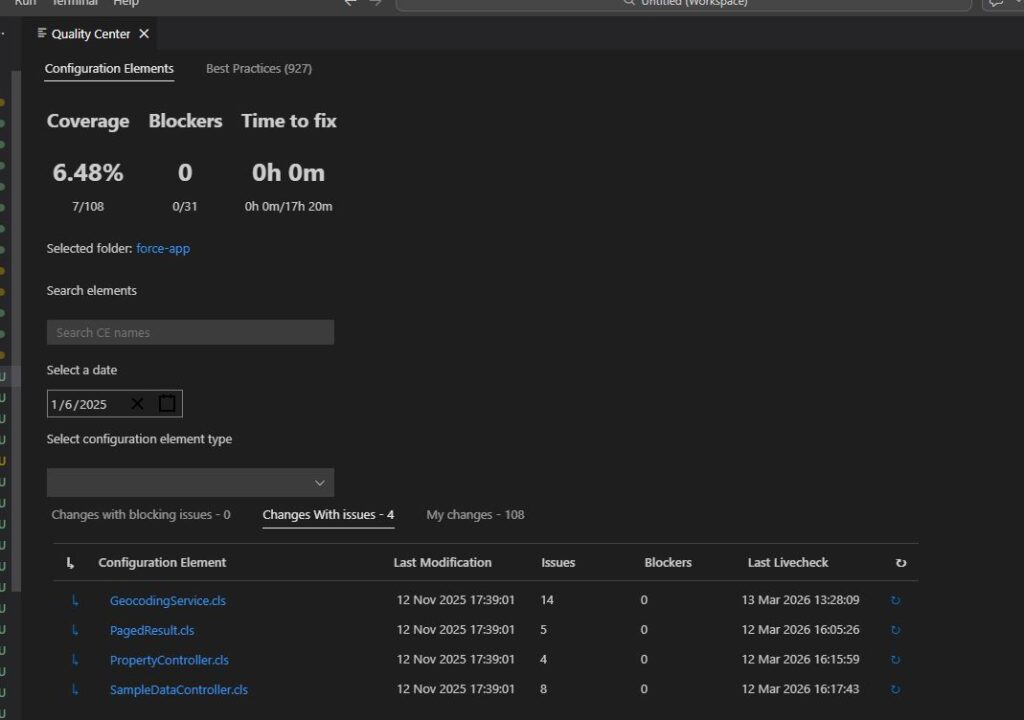Image resolution: width=1024 pixels, height=720 pixels.
Task: Refresh livecheck for GeocodingService.cls row
Action: click(895, 601)
